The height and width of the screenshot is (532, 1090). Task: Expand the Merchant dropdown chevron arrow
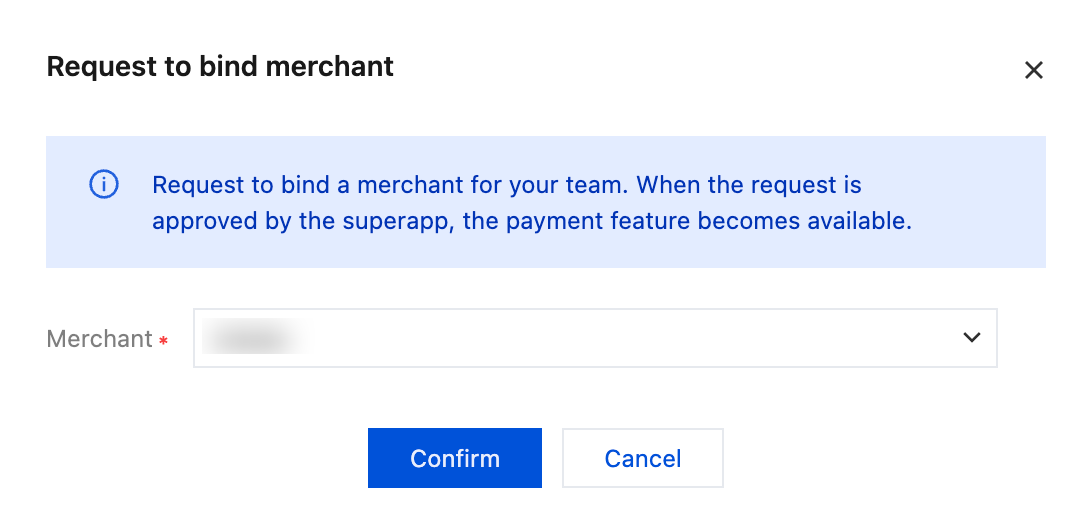(x=971, y=338)
